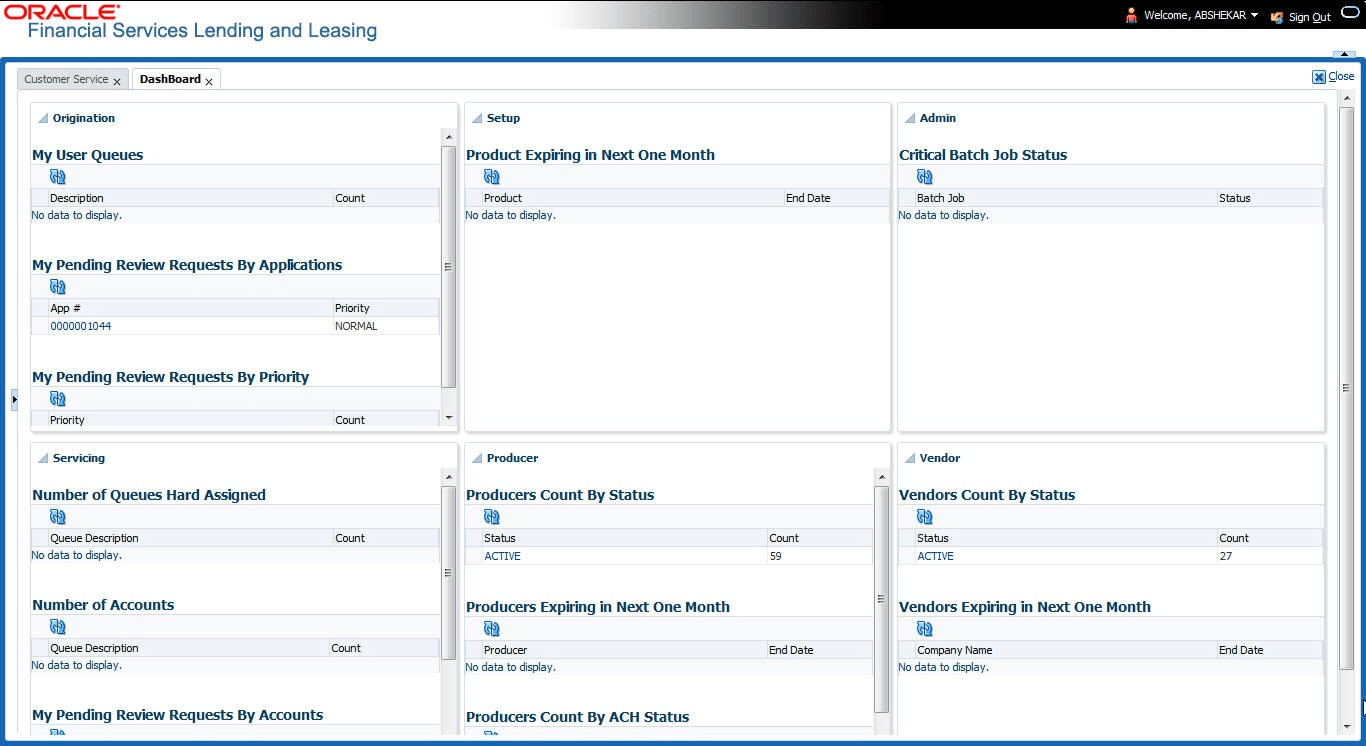Click the Sign Out icon

click(x=1277, y=17)
